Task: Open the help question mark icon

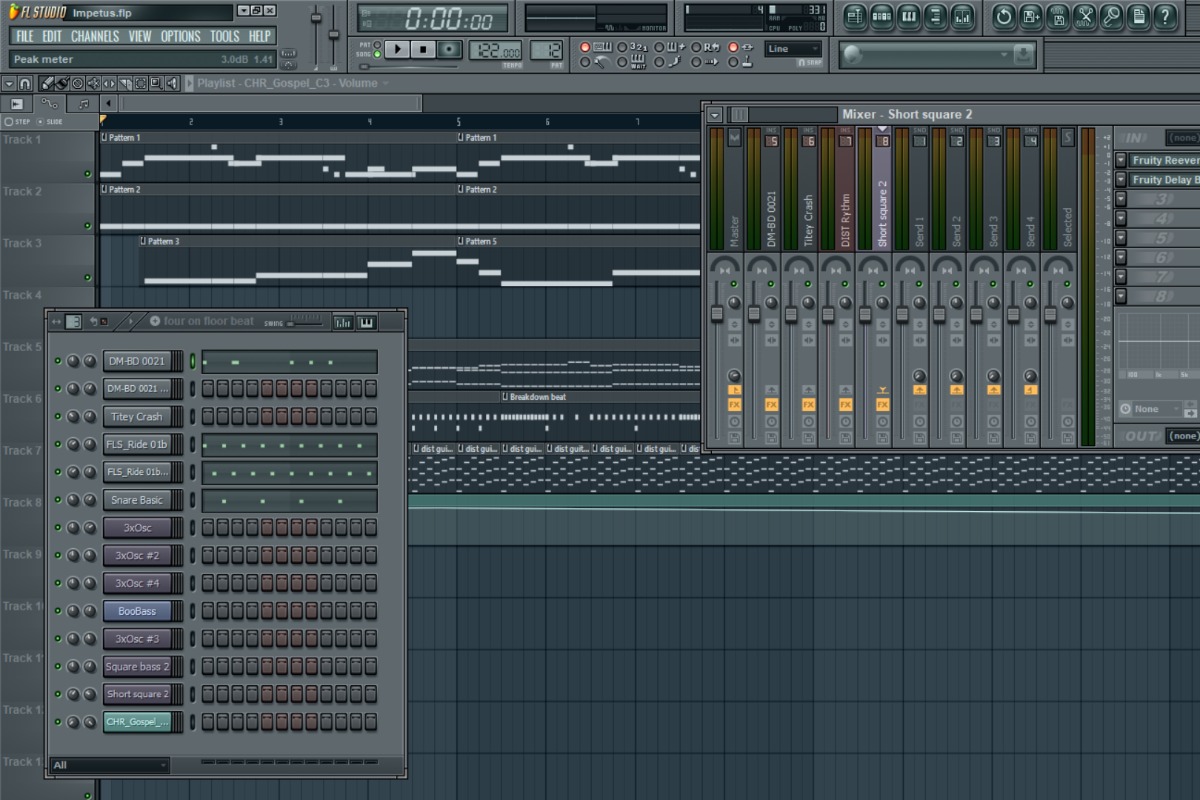Action: coord(1166,16)
